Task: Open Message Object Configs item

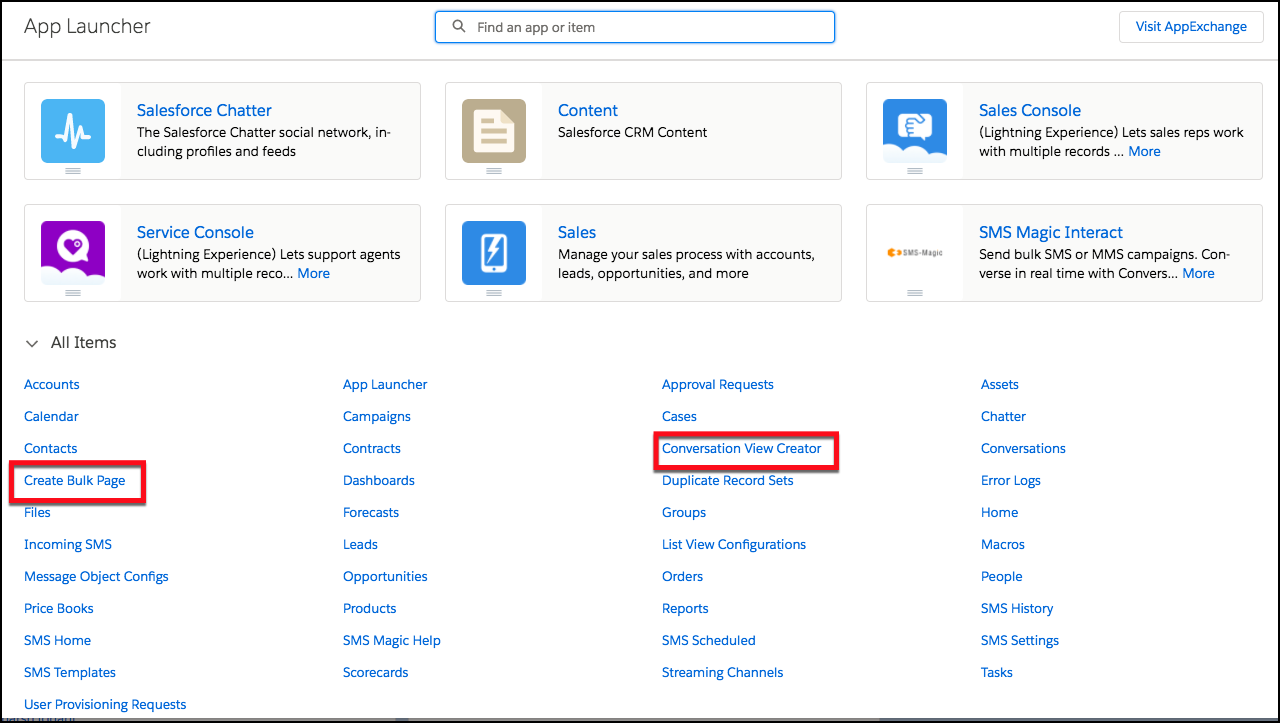Action: pos(96,577)
